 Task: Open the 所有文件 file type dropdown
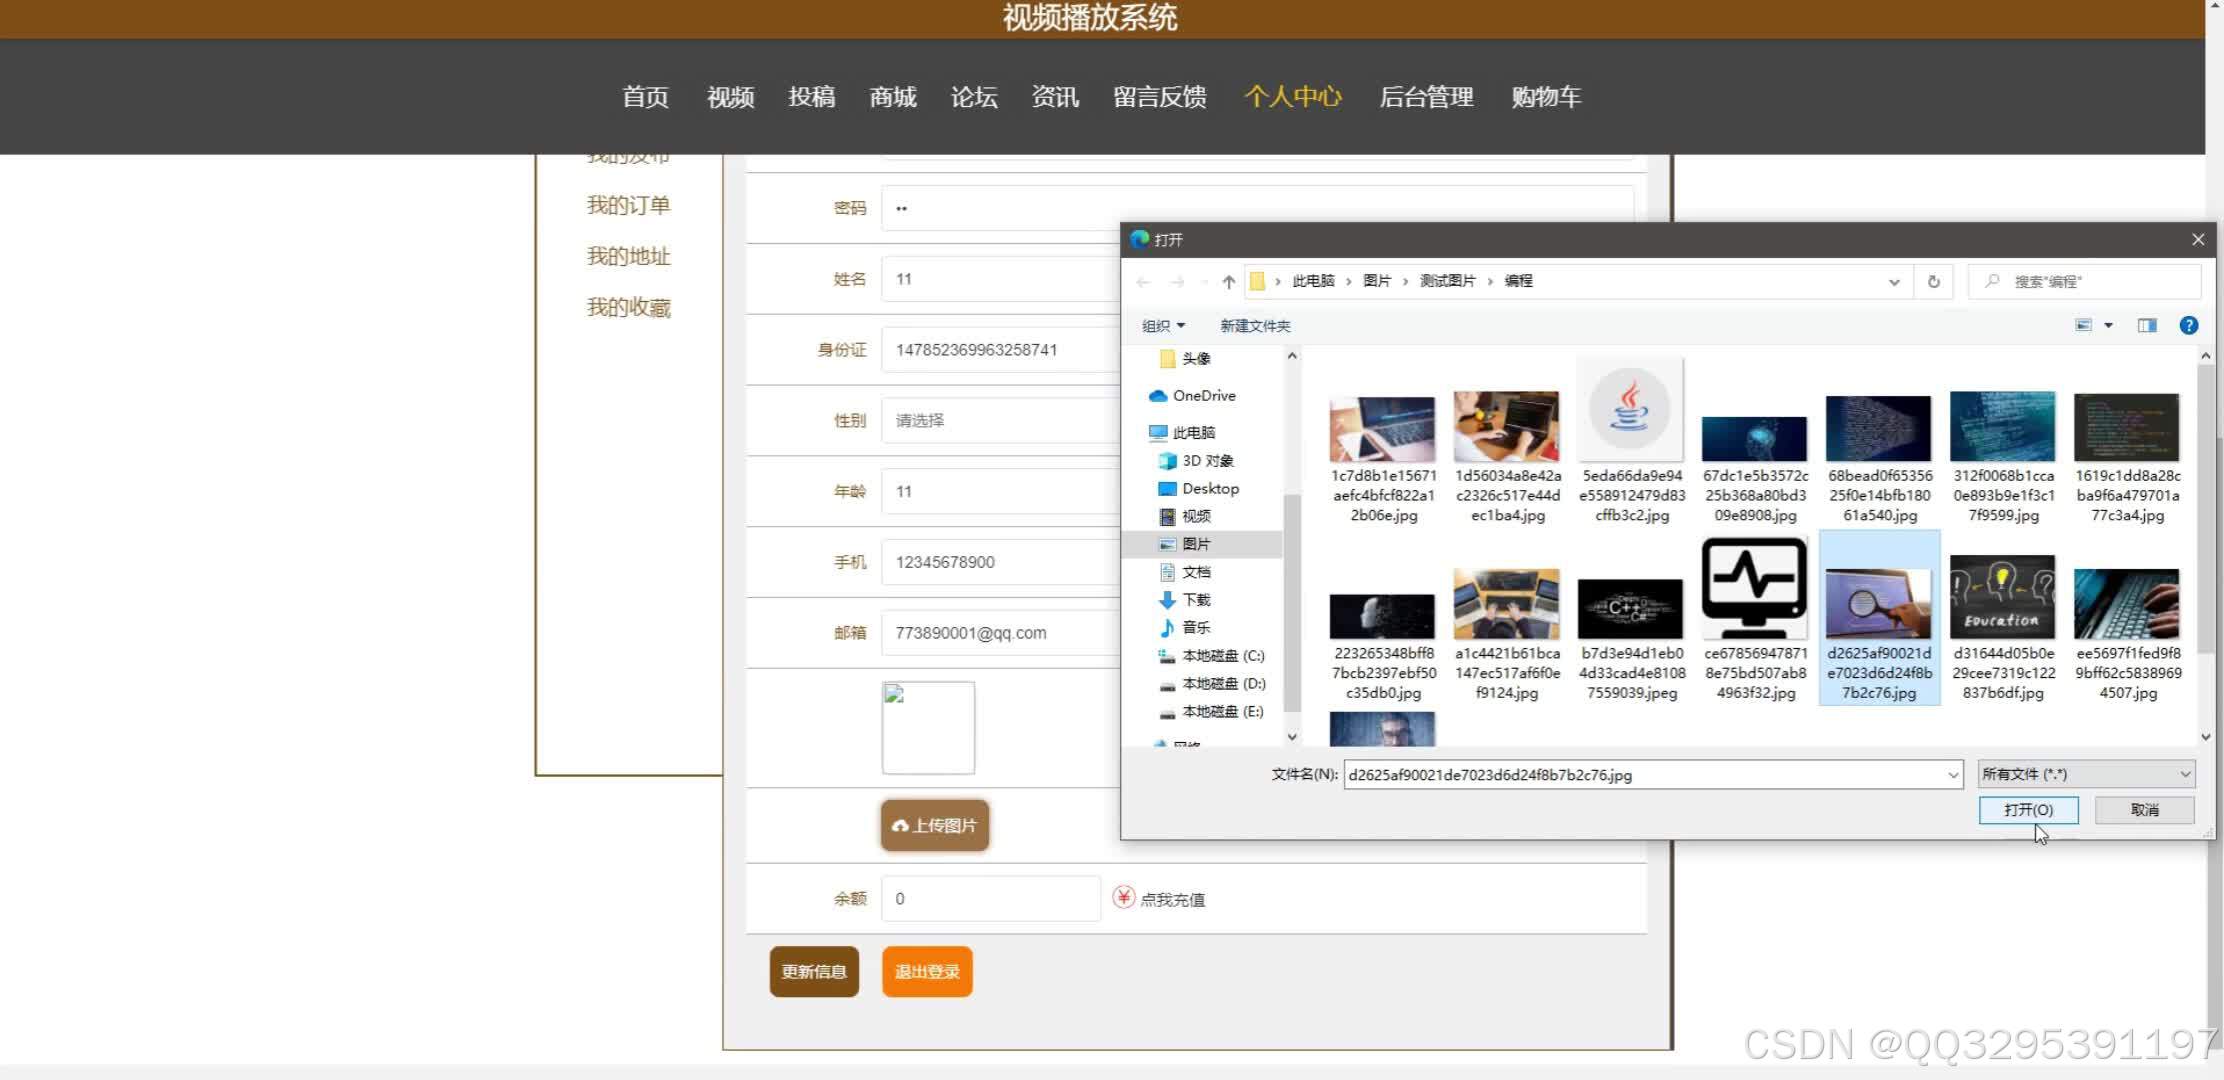[x=2087, y=774]
